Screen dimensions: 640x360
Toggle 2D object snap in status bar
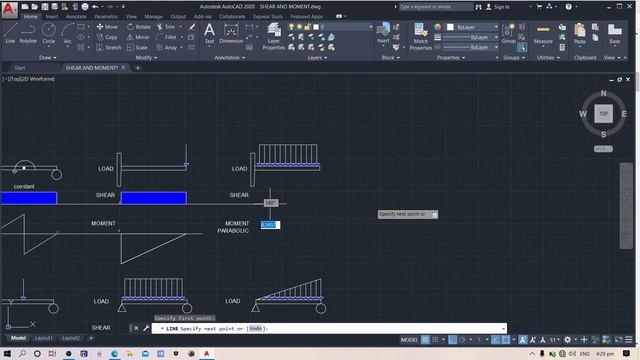505,340
